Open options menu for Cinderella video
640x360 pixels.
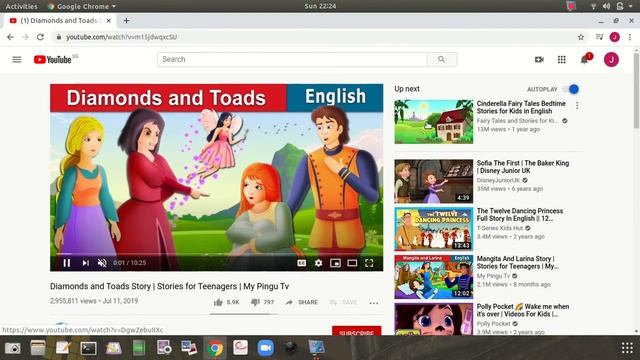click(x=577, y=106)
